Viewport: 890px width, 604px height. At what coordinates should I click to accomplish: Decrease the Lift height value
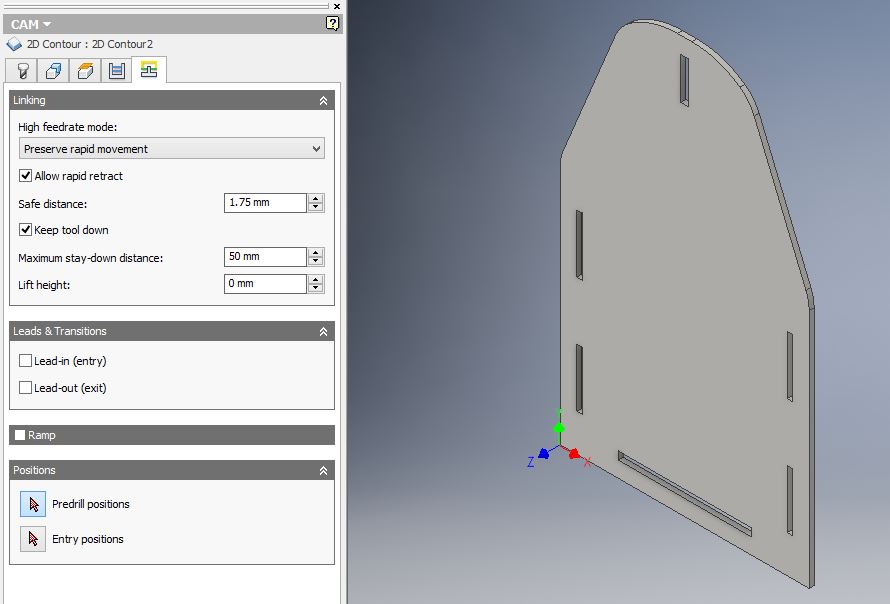[316, 288]
